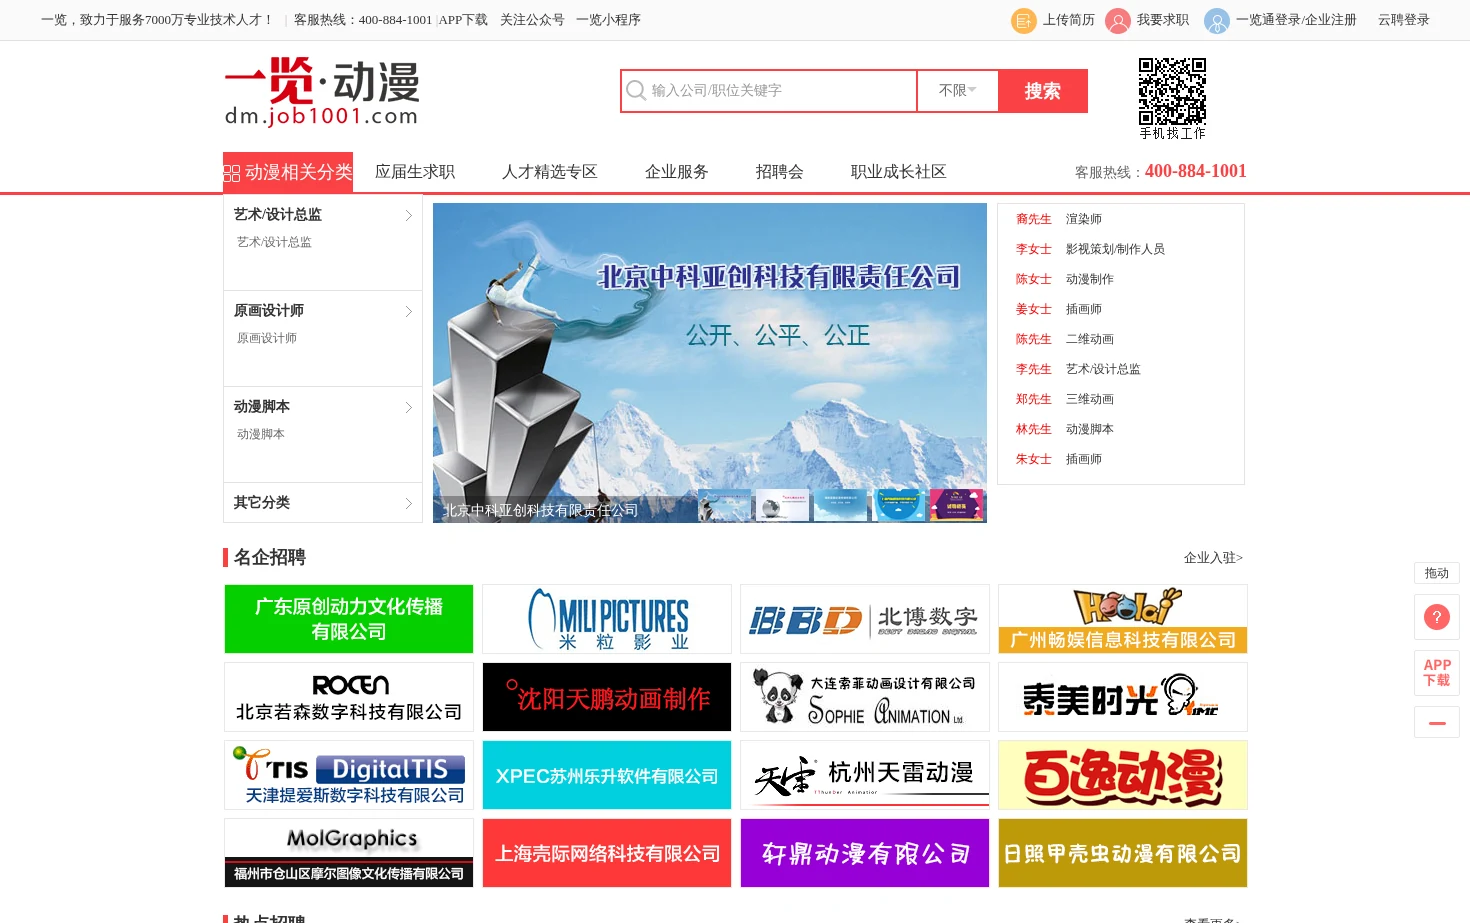Expand the 艺术/设计总监 category arrow
The image size is (1470, 923).
[x=408, y=216]
